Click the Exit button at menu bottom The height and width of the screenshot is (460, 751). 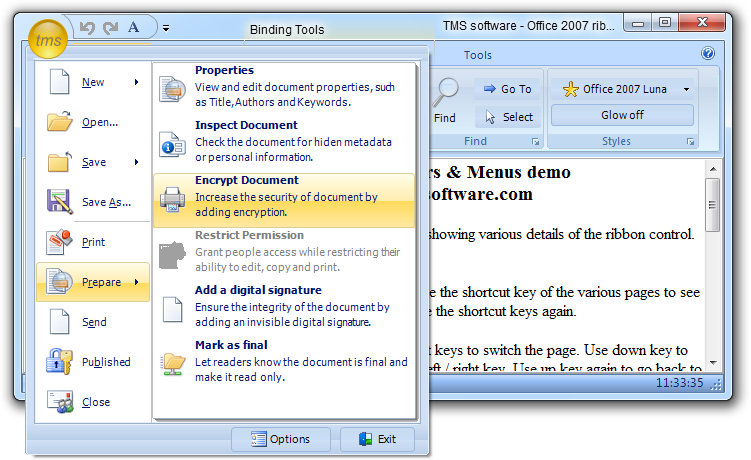tap(377, 439)
